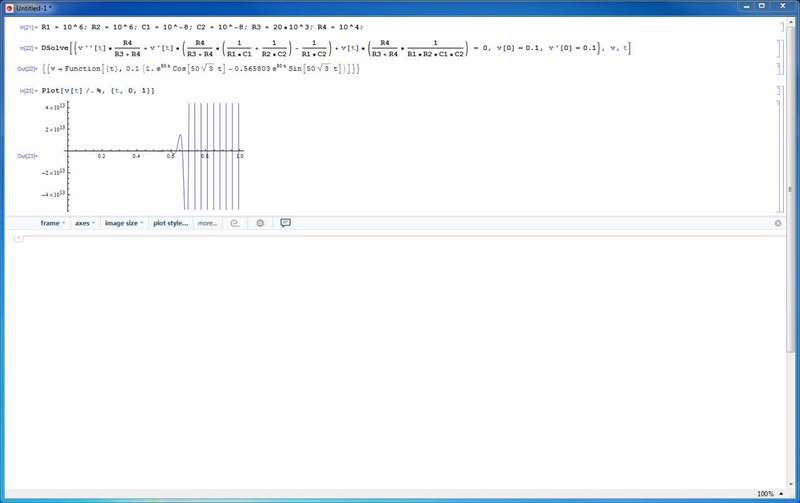Click the more... suggestions link
This screenshot has width=800, height=503.
tap(207, 223)
